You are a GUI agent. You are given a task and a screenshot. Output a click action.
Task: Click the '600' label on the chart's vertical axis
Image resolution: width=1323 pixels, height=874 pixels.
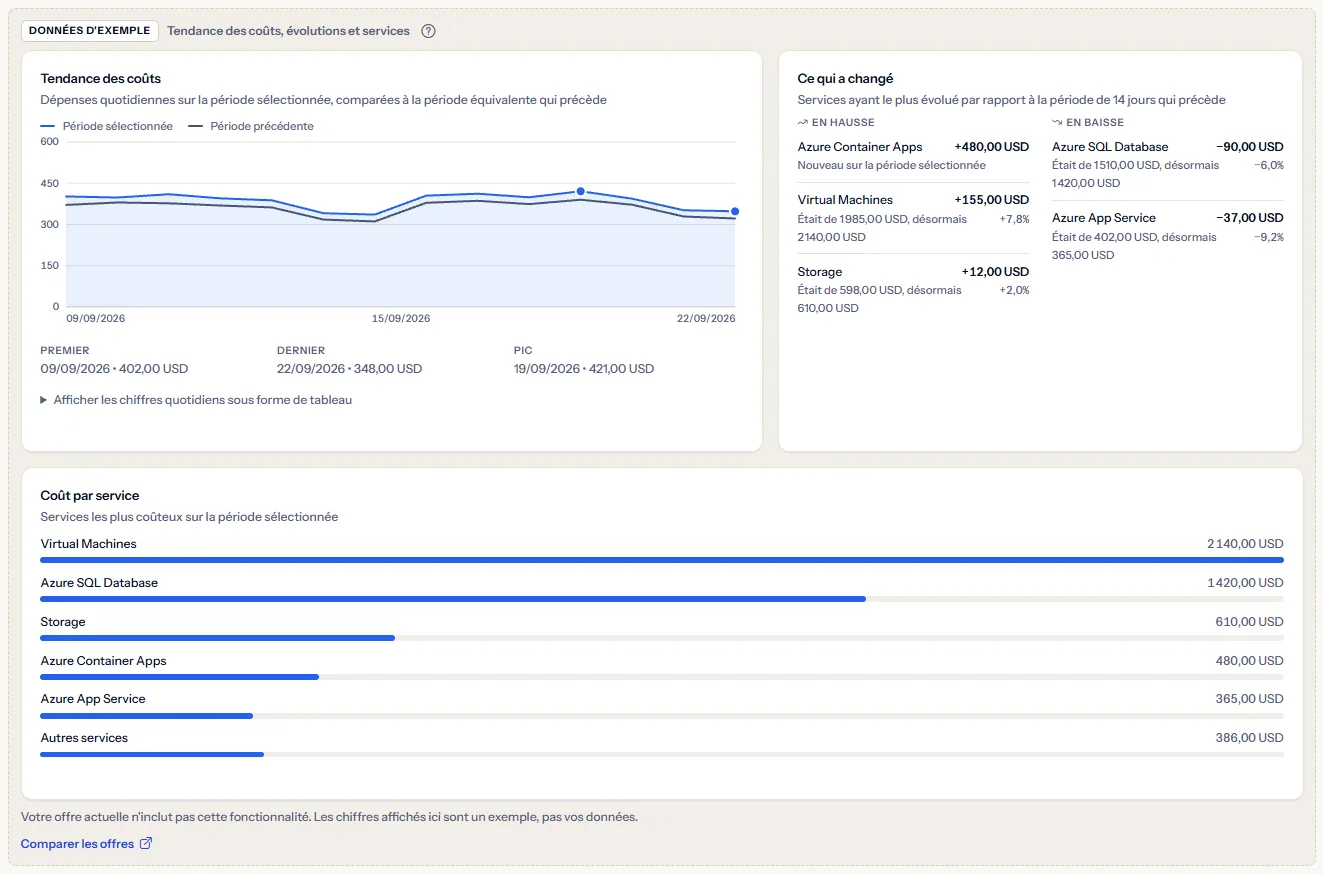point(50,142)
